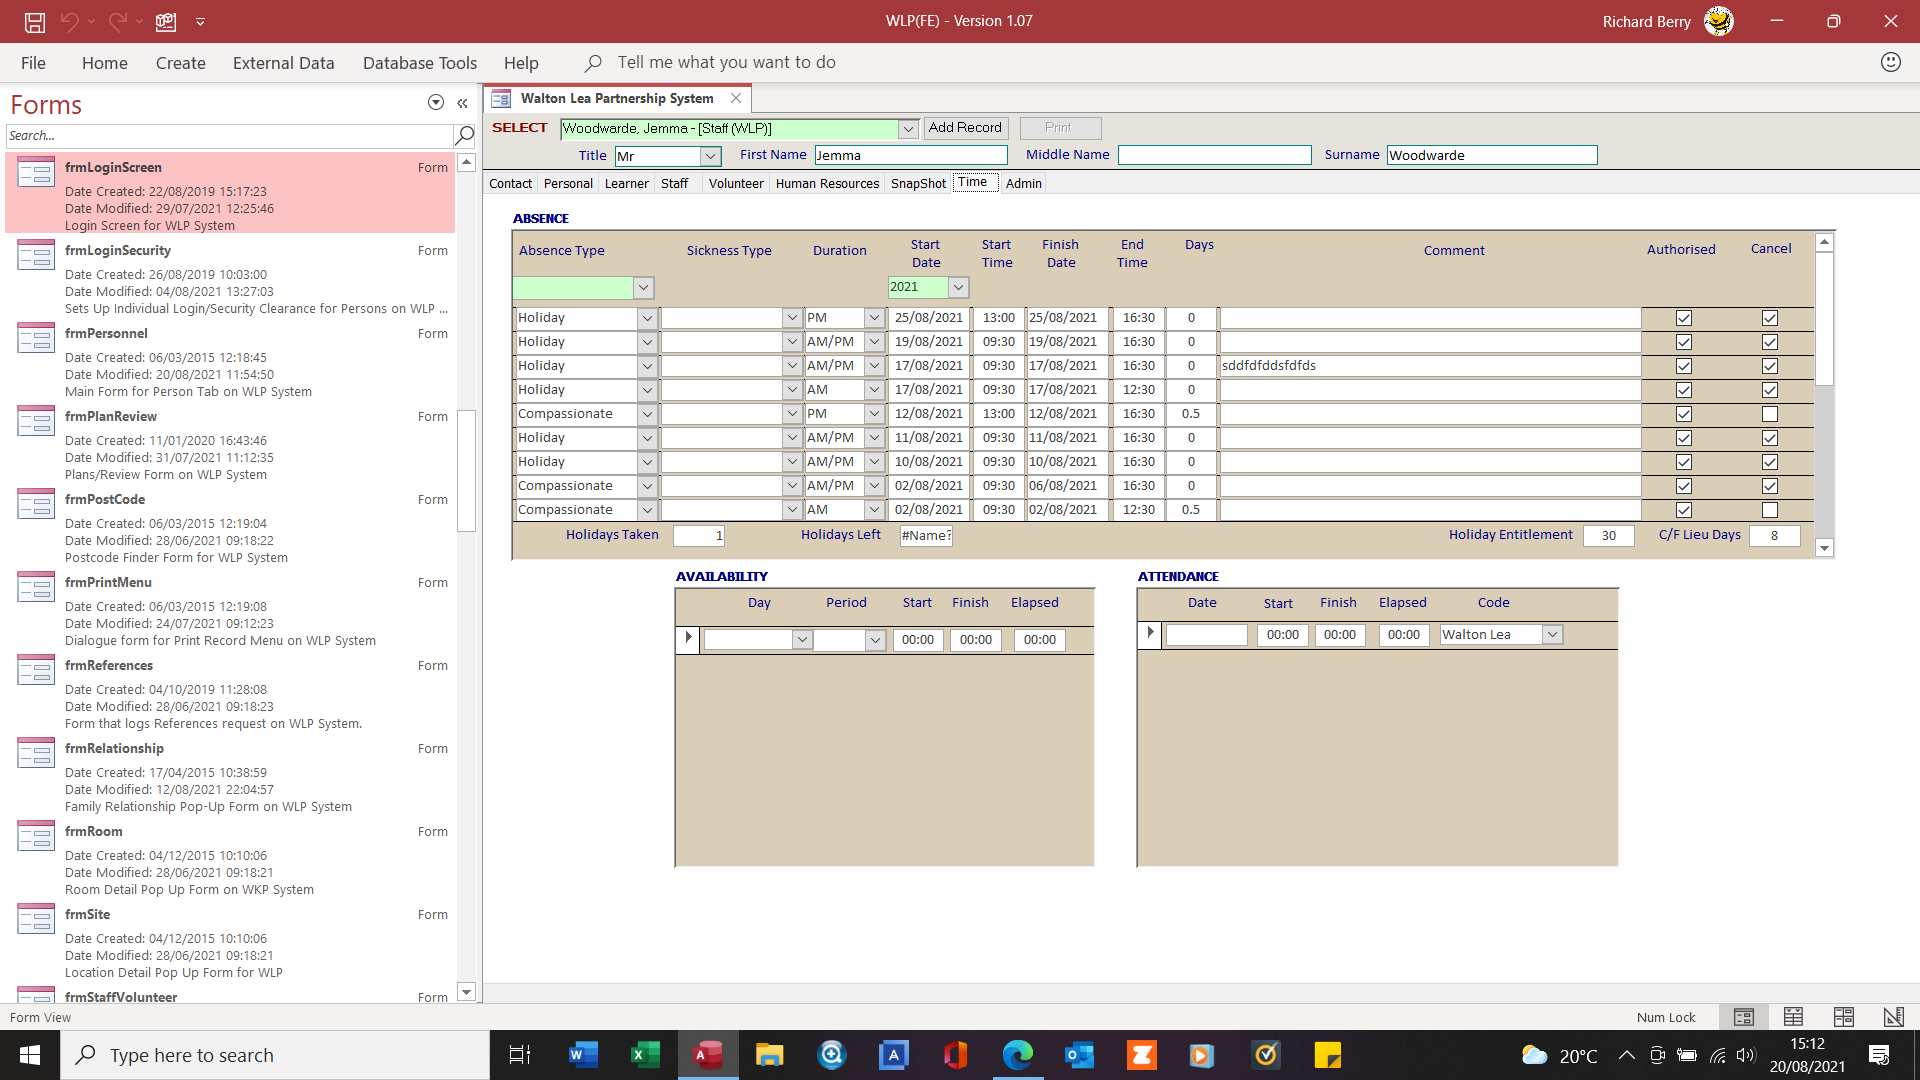Click the Middle Name input field
Image resolution: width=1920 pixels, height=1080 pixels.
tap(1214, 155)
